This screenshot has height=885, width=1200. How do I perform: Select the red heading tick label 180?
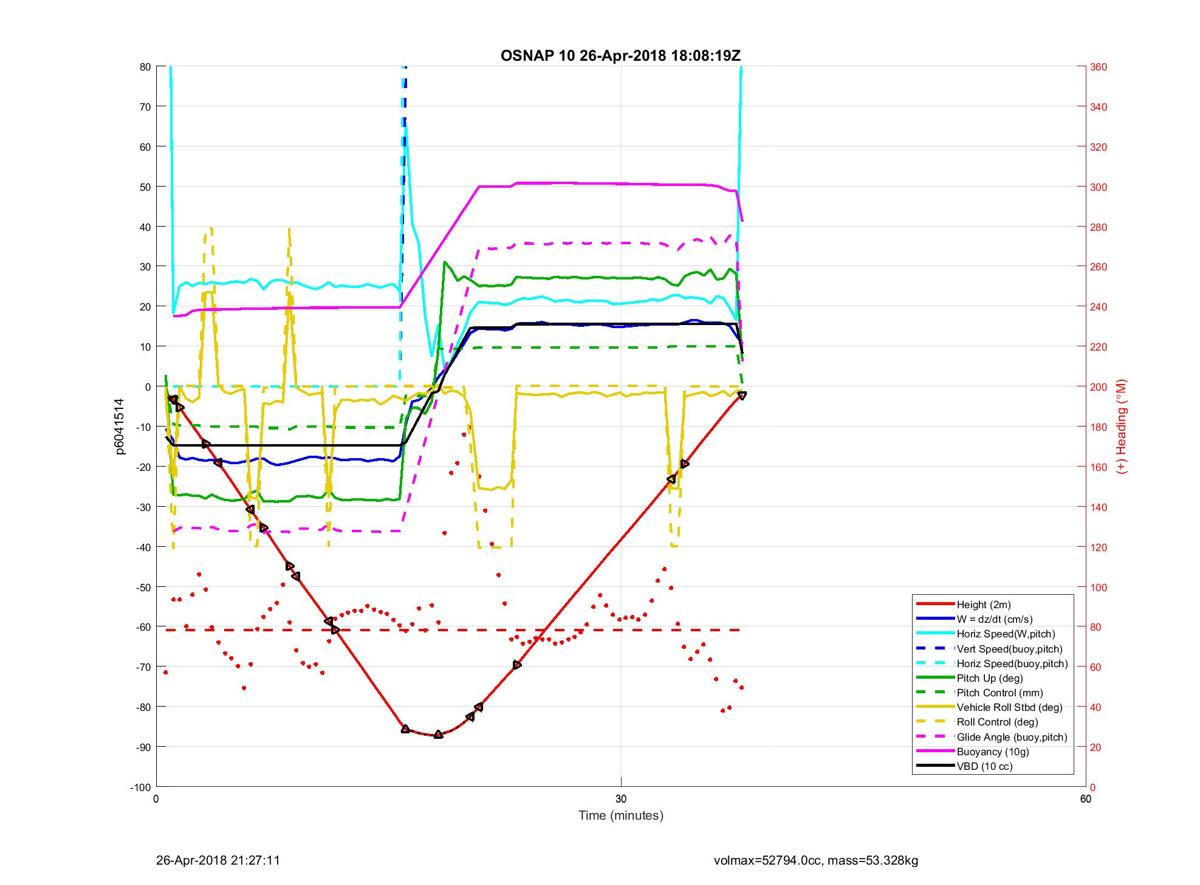tap(1100, 427)
